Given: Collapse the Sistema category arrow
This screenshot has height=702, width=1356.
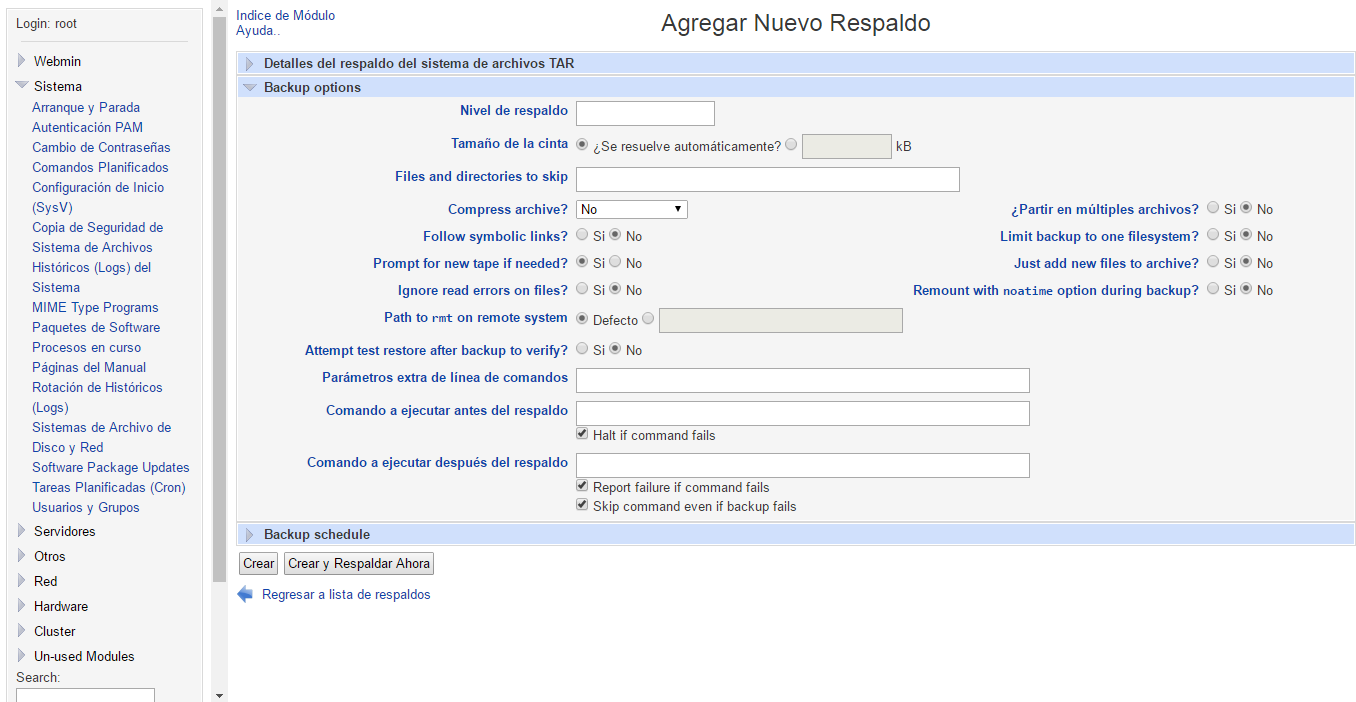Looking at the screenshot, I should (x=21, y=86).
